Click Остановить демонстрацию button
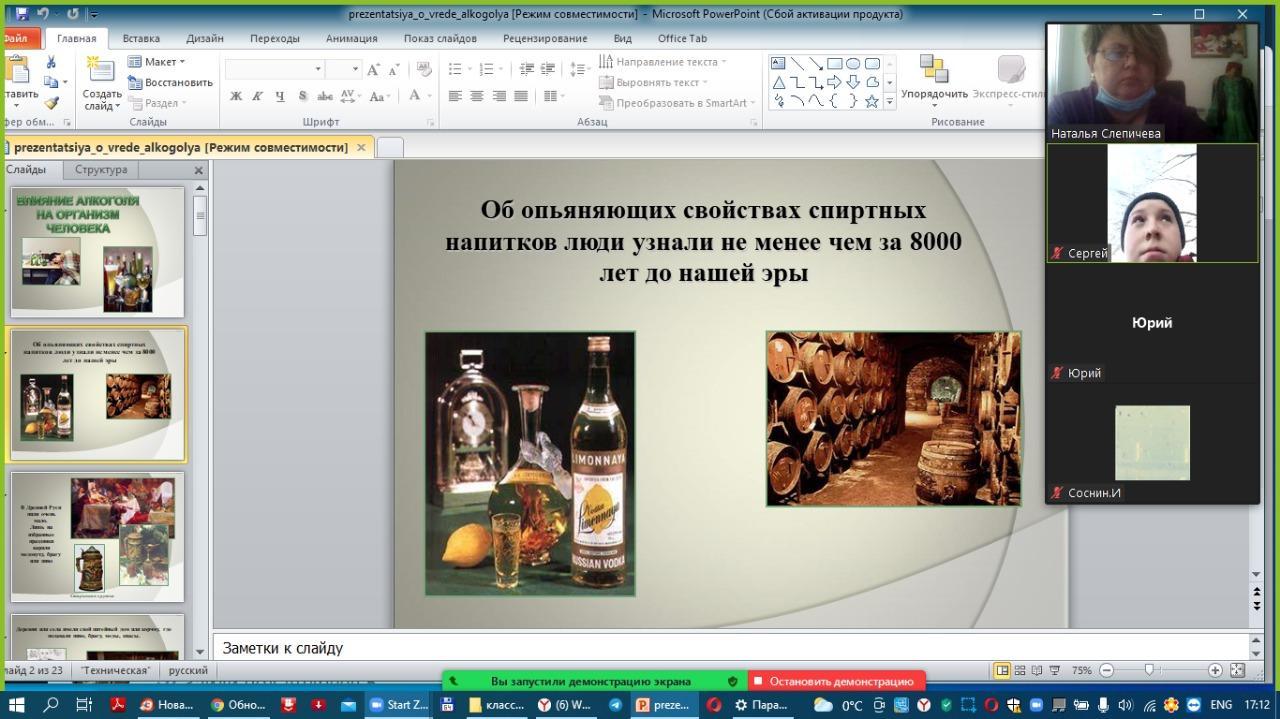The image size is (1280, 719). (x=838, y=681)
